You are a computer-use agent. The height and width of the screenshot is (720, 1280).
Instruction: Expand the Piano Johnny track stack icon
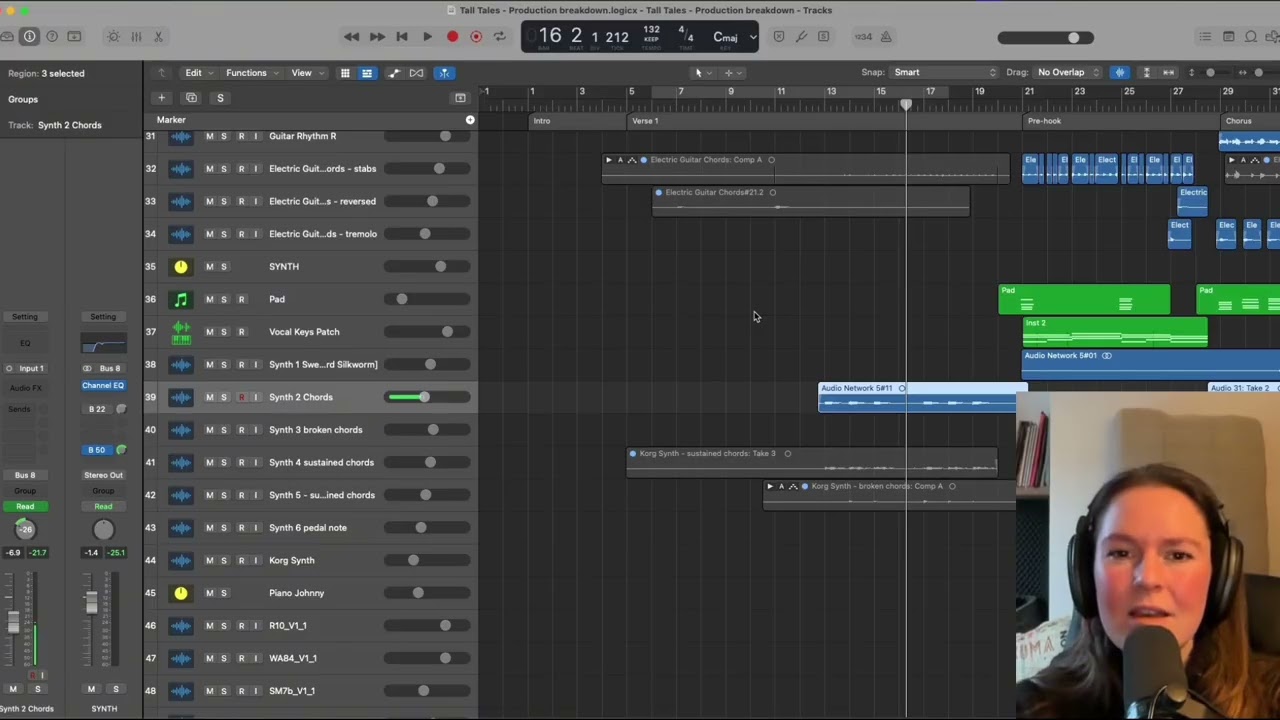tap(180, 593)
